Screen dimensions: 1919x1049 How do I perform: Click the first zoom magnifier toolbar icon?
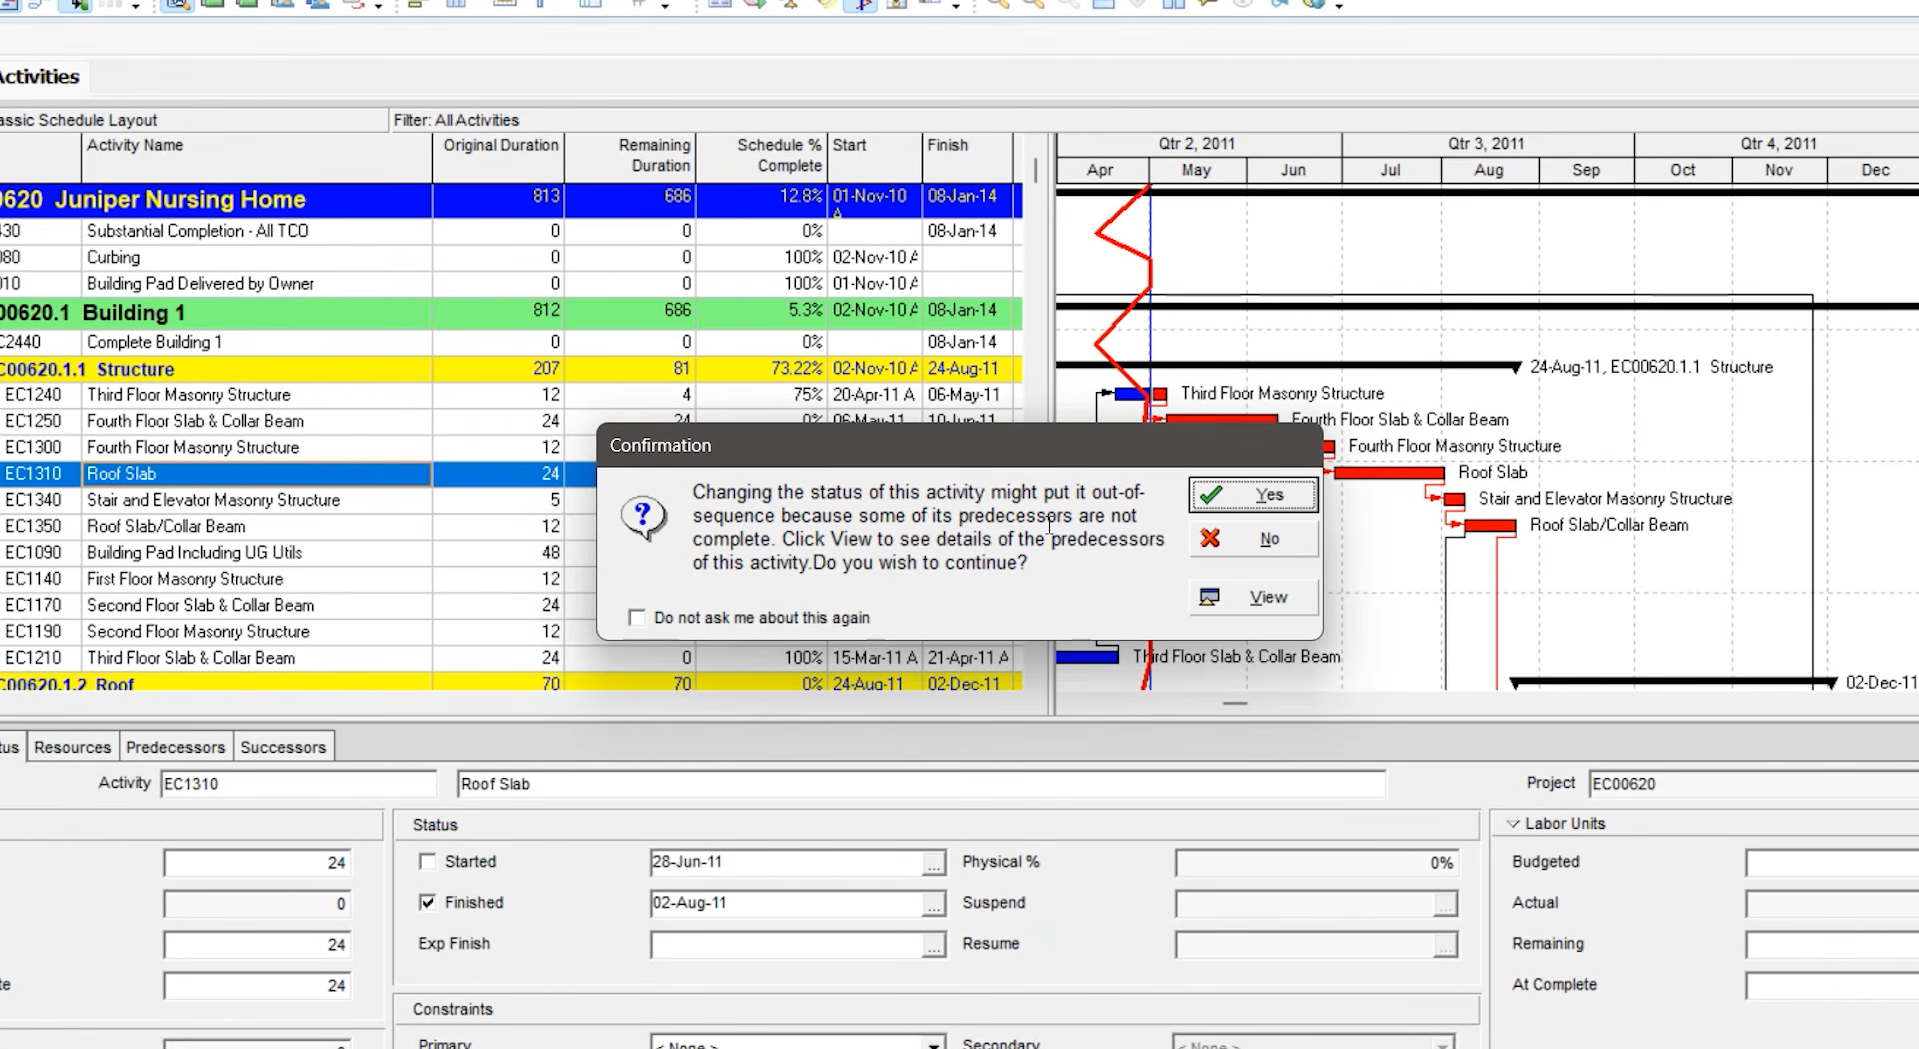(997, 4)
